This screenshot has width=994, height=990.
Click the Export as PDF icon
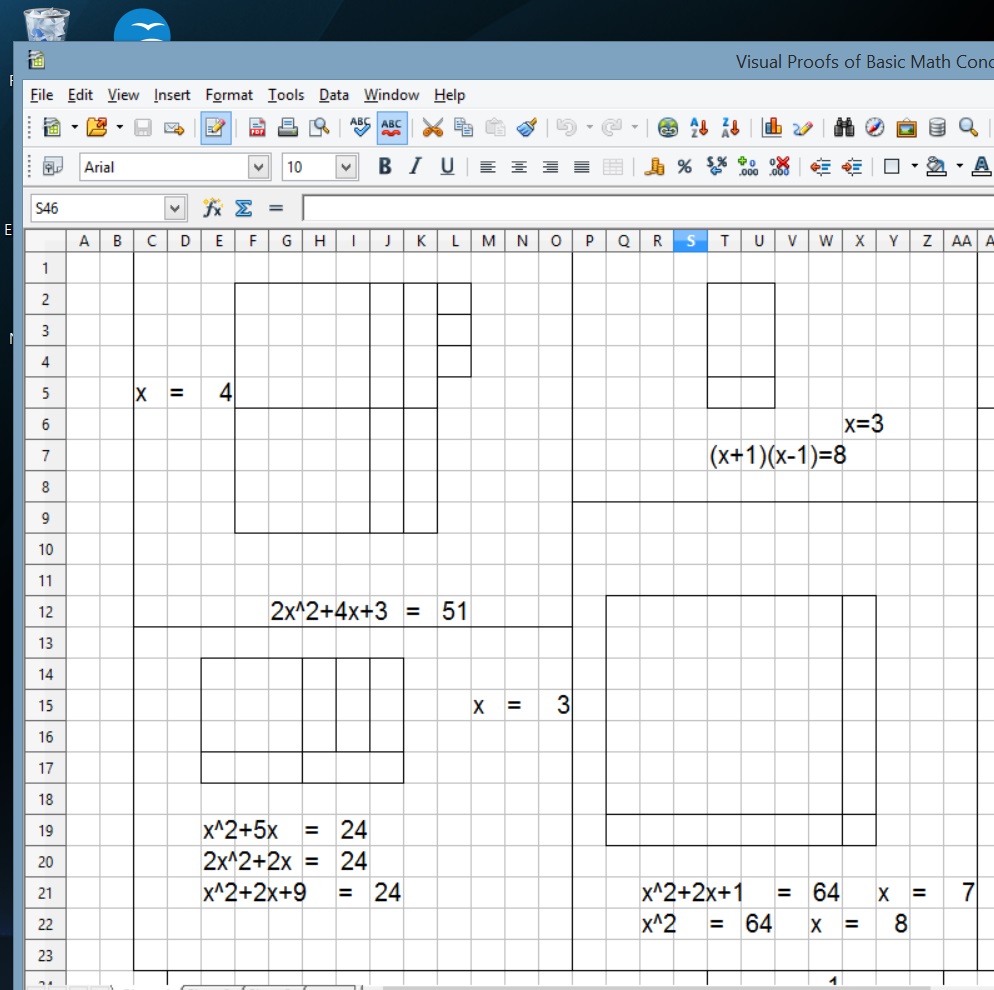pos(257,127)
